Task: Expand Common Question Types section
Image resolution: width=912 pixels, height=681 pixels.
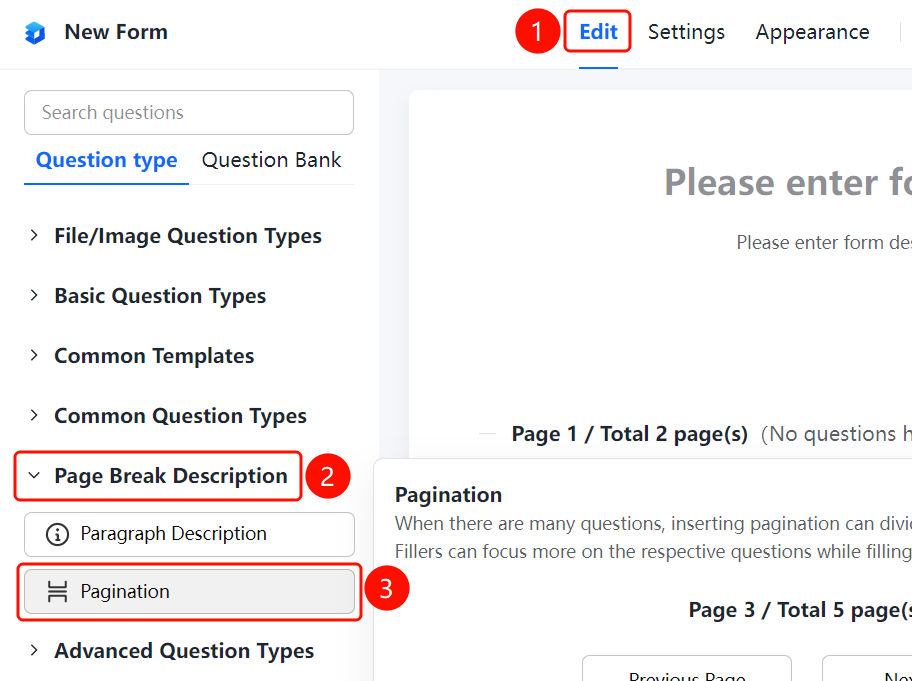Action: 168,416
